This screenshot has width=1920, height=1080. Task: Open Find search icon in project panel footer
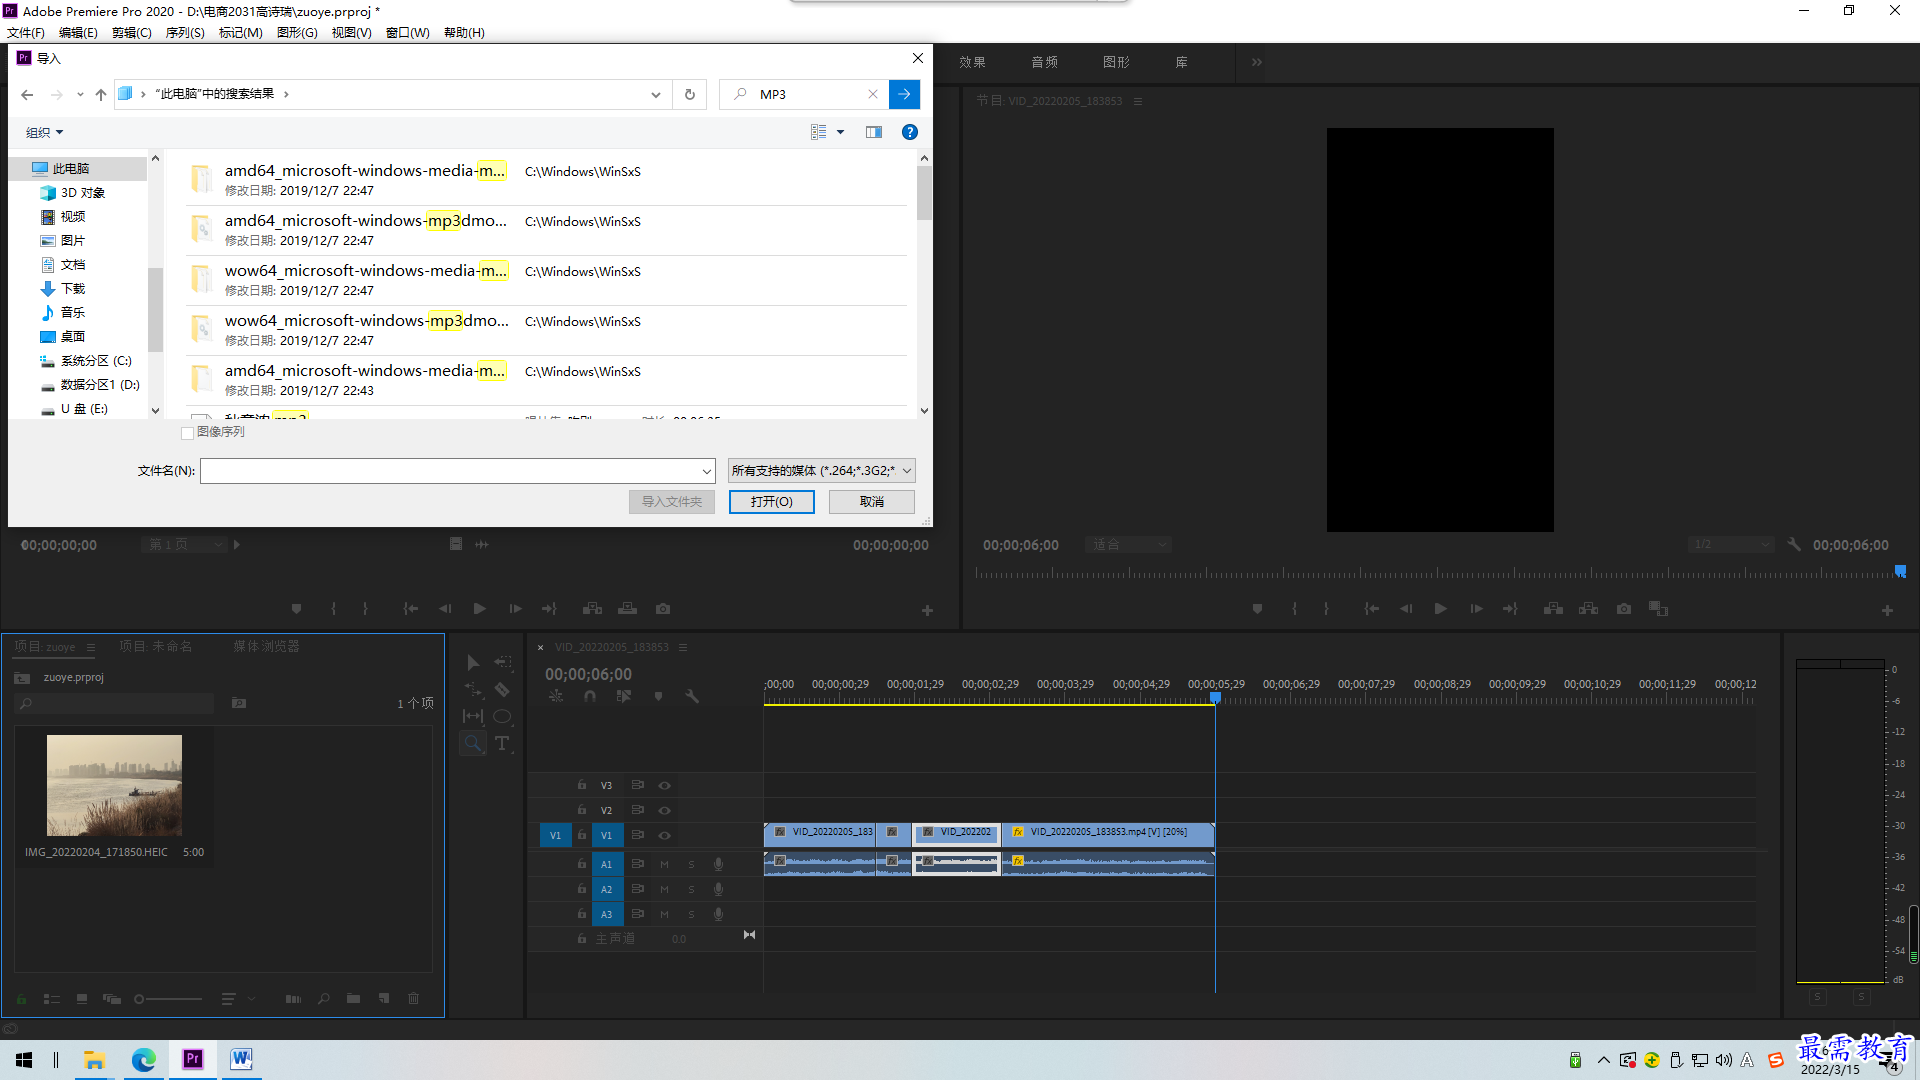click(324, 998)
